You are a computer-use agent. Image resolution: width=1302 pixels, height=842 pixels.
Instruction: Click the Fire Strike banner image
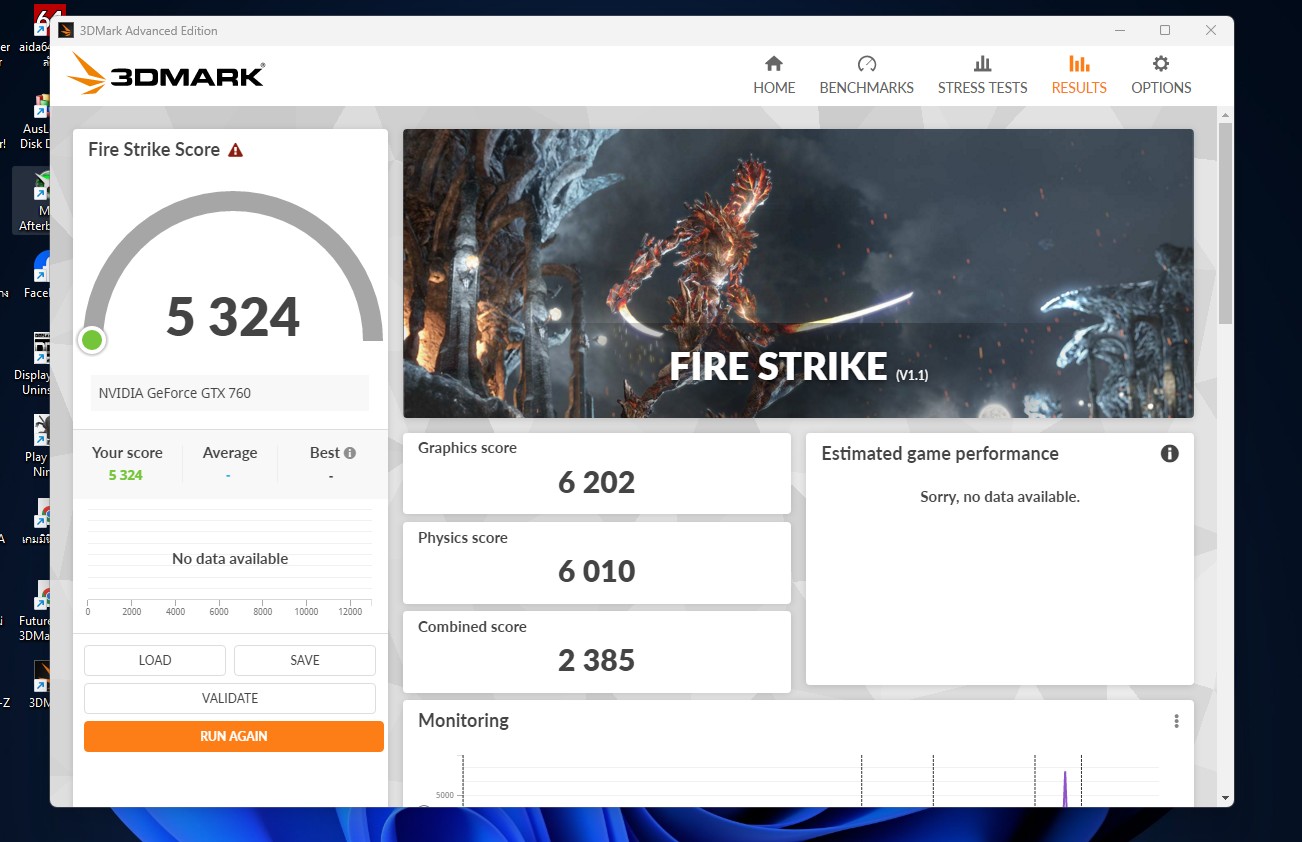(x=798, y=273)
